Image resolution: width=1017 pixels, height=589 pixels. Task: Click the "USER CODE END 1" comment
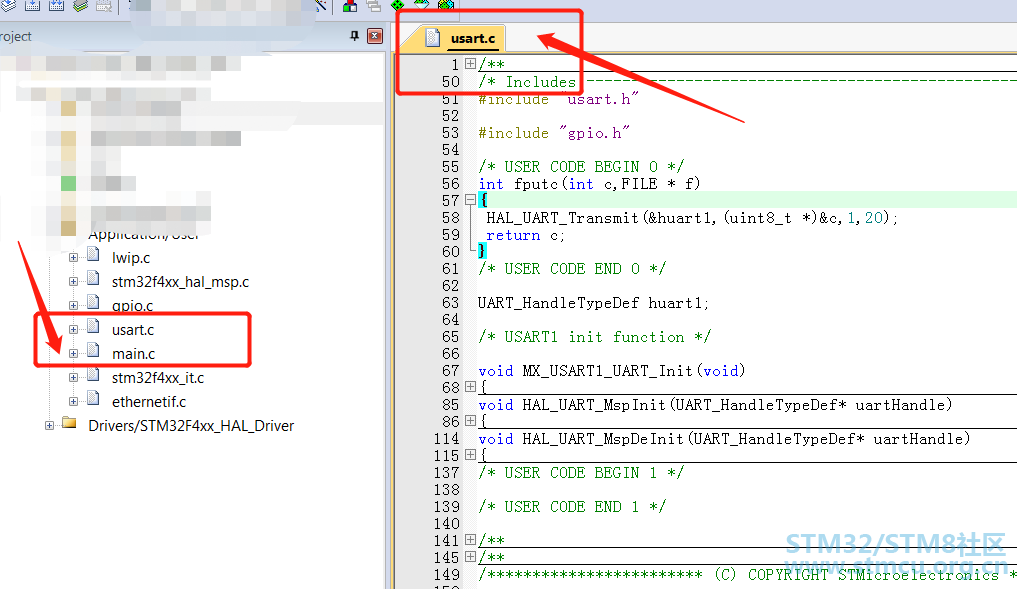click(x=572, y=507)
